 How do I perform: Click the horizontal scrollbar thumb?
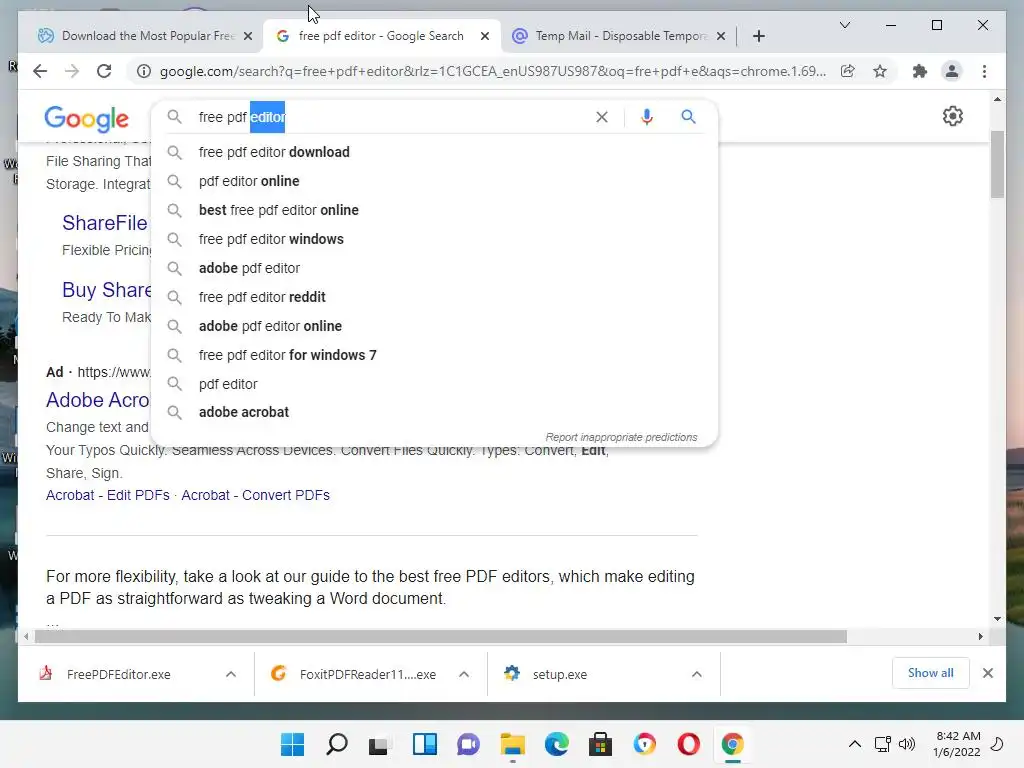441,636
